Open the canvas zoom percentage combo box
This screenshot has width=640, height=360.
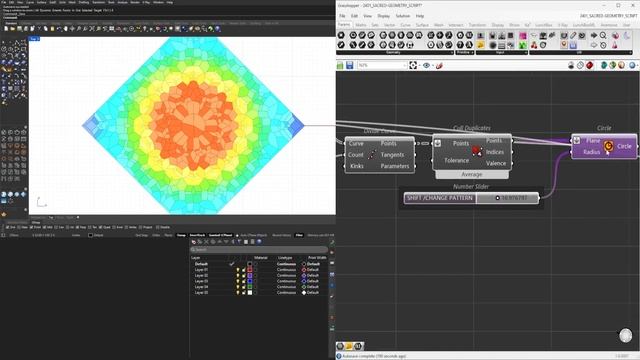pos(382,65)
